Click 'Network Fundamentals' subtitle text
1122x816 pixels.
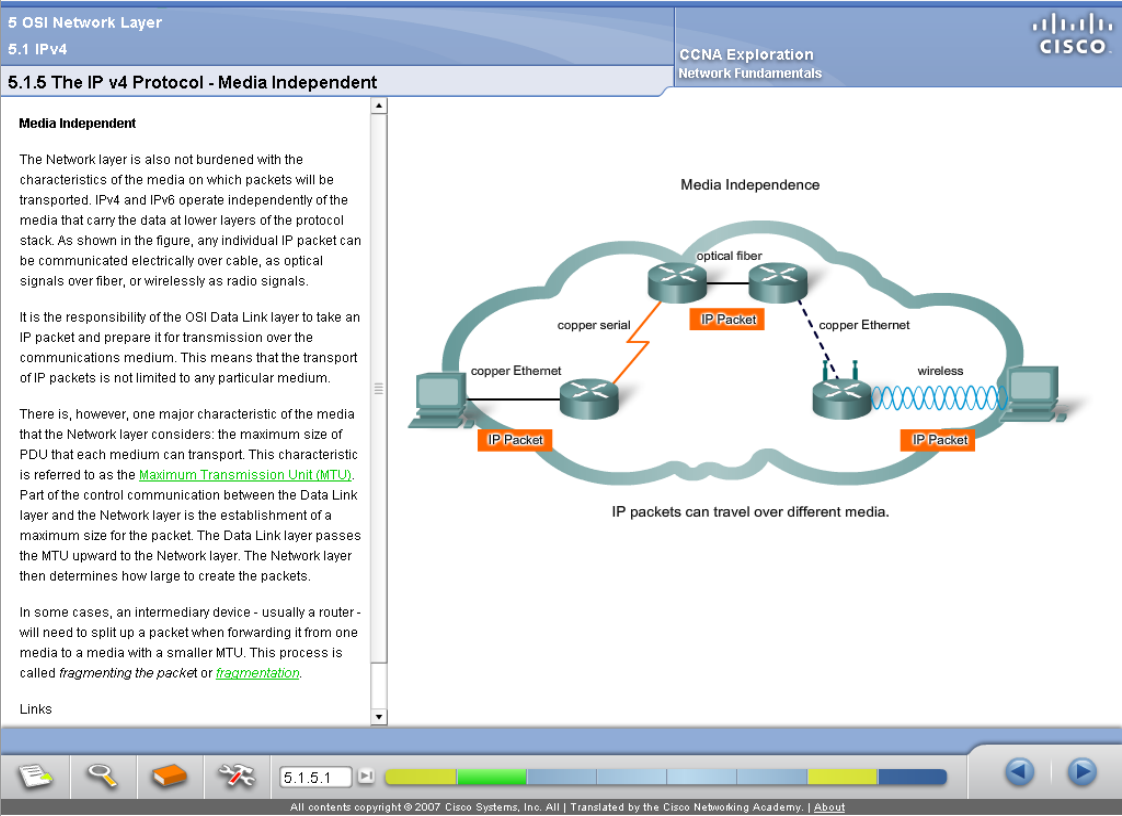[750, 73]
